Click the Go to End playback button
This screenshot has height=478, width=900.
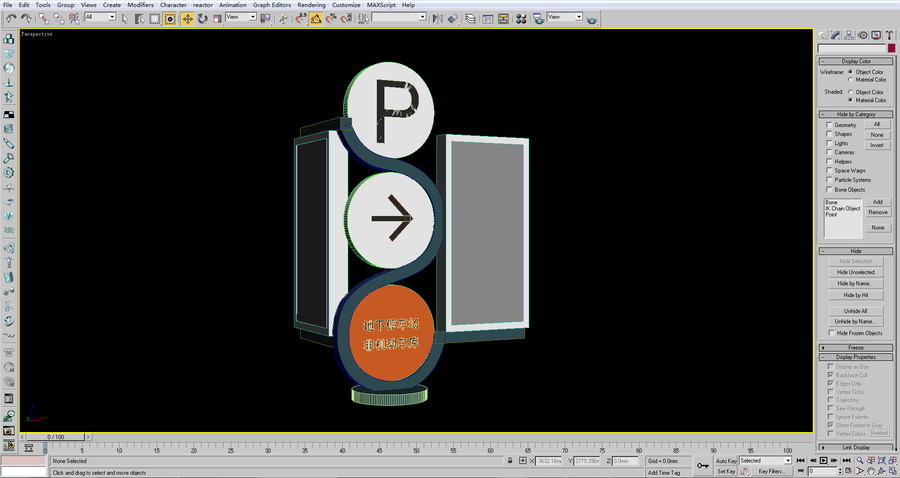tap(847, 461)
